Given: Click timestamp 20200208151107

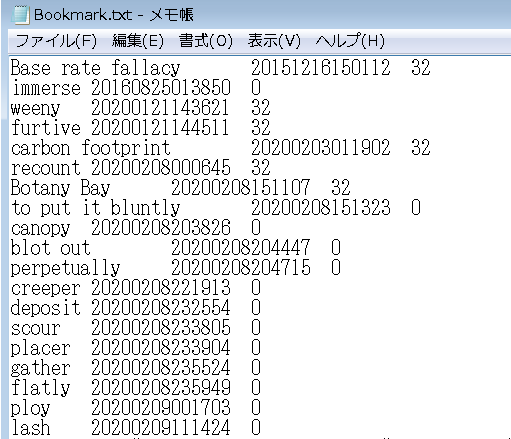Looking at the screenshot, I should (240, 188).
